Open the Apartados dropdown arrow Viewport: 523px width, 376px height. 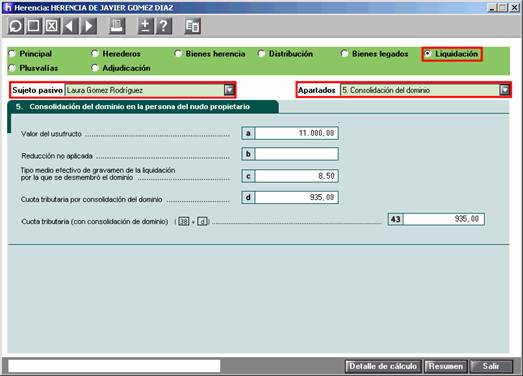pos(505,90)
